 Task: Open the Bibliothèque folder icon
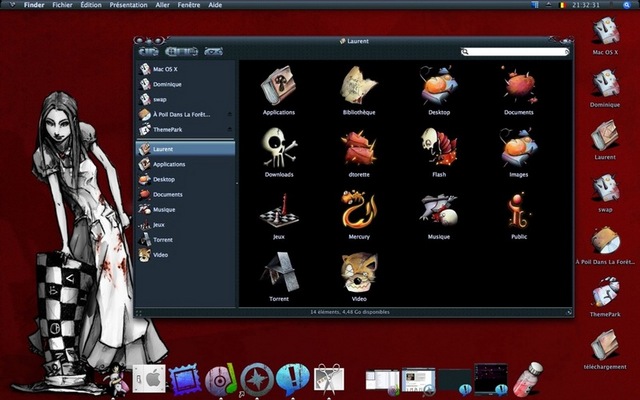click(x=359, y=86)
